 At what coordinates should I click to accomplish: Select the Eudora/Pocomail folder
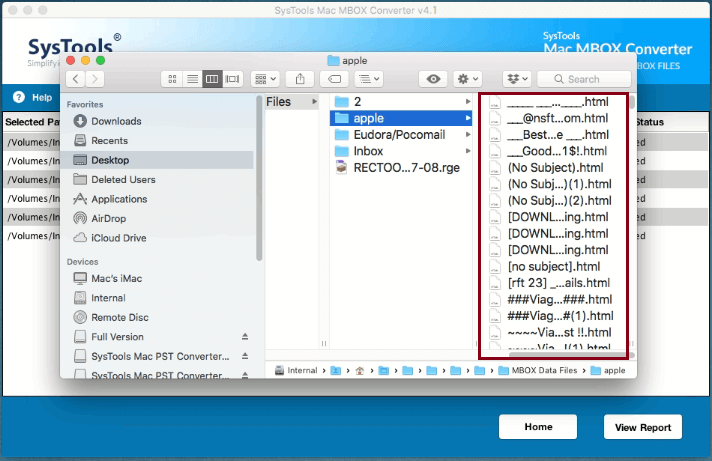400,135
